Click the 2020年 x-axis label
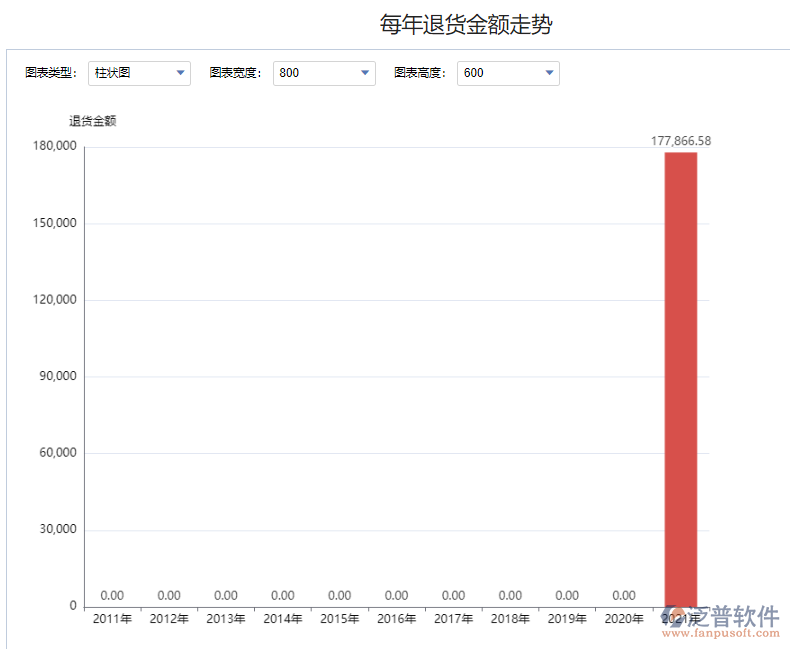The width and height of the screenshot is (790, 649). pos(624,618)
